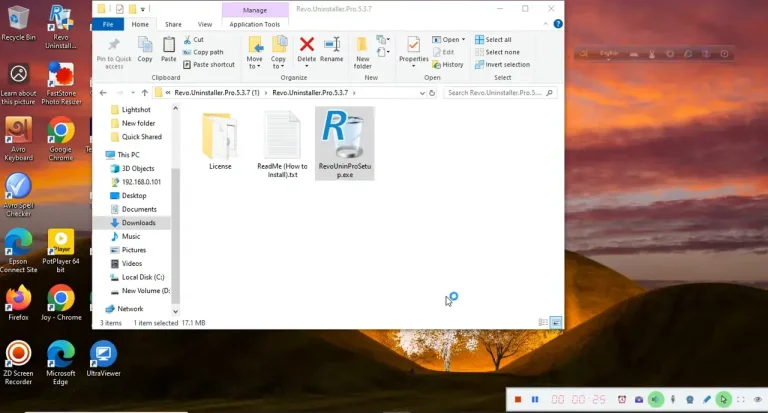Open This PC in navigation pane
The height and width of the screenshot is (413, 768).
128,155
